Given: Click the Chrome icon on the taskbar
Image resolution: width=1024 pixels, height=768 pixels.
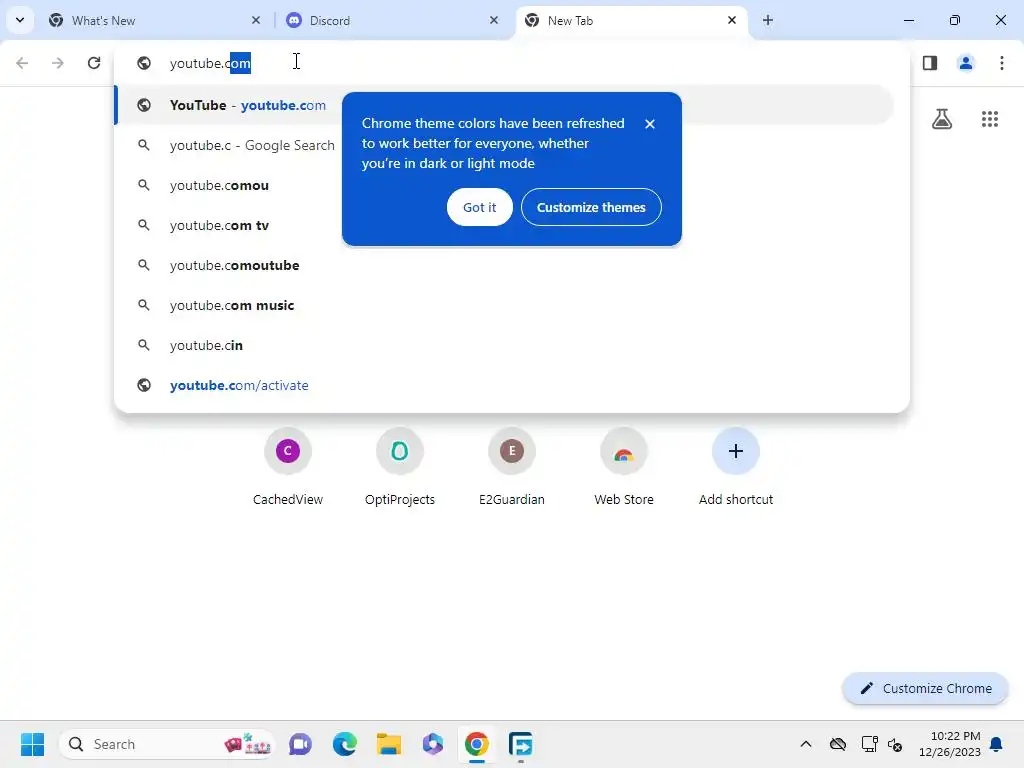Looking at the screenshot, I should tap(477, 744).
